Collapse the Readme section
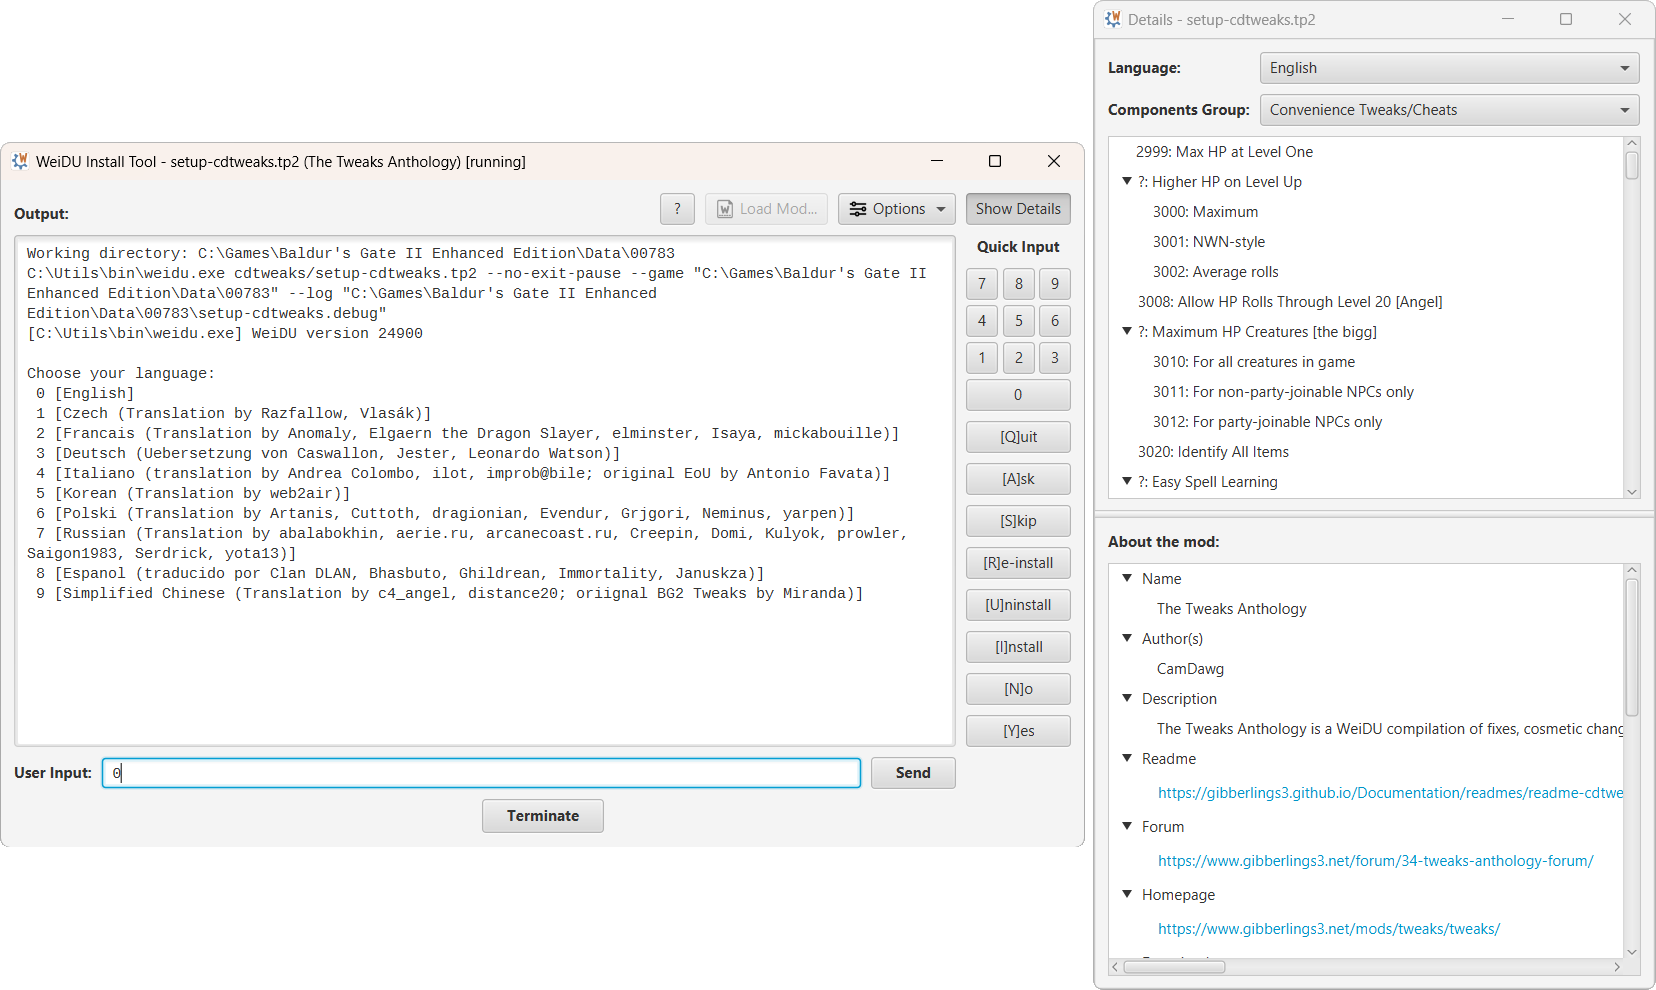Image resolution: width=1656 pixels, height=990 pixels. pos(1127,759)
